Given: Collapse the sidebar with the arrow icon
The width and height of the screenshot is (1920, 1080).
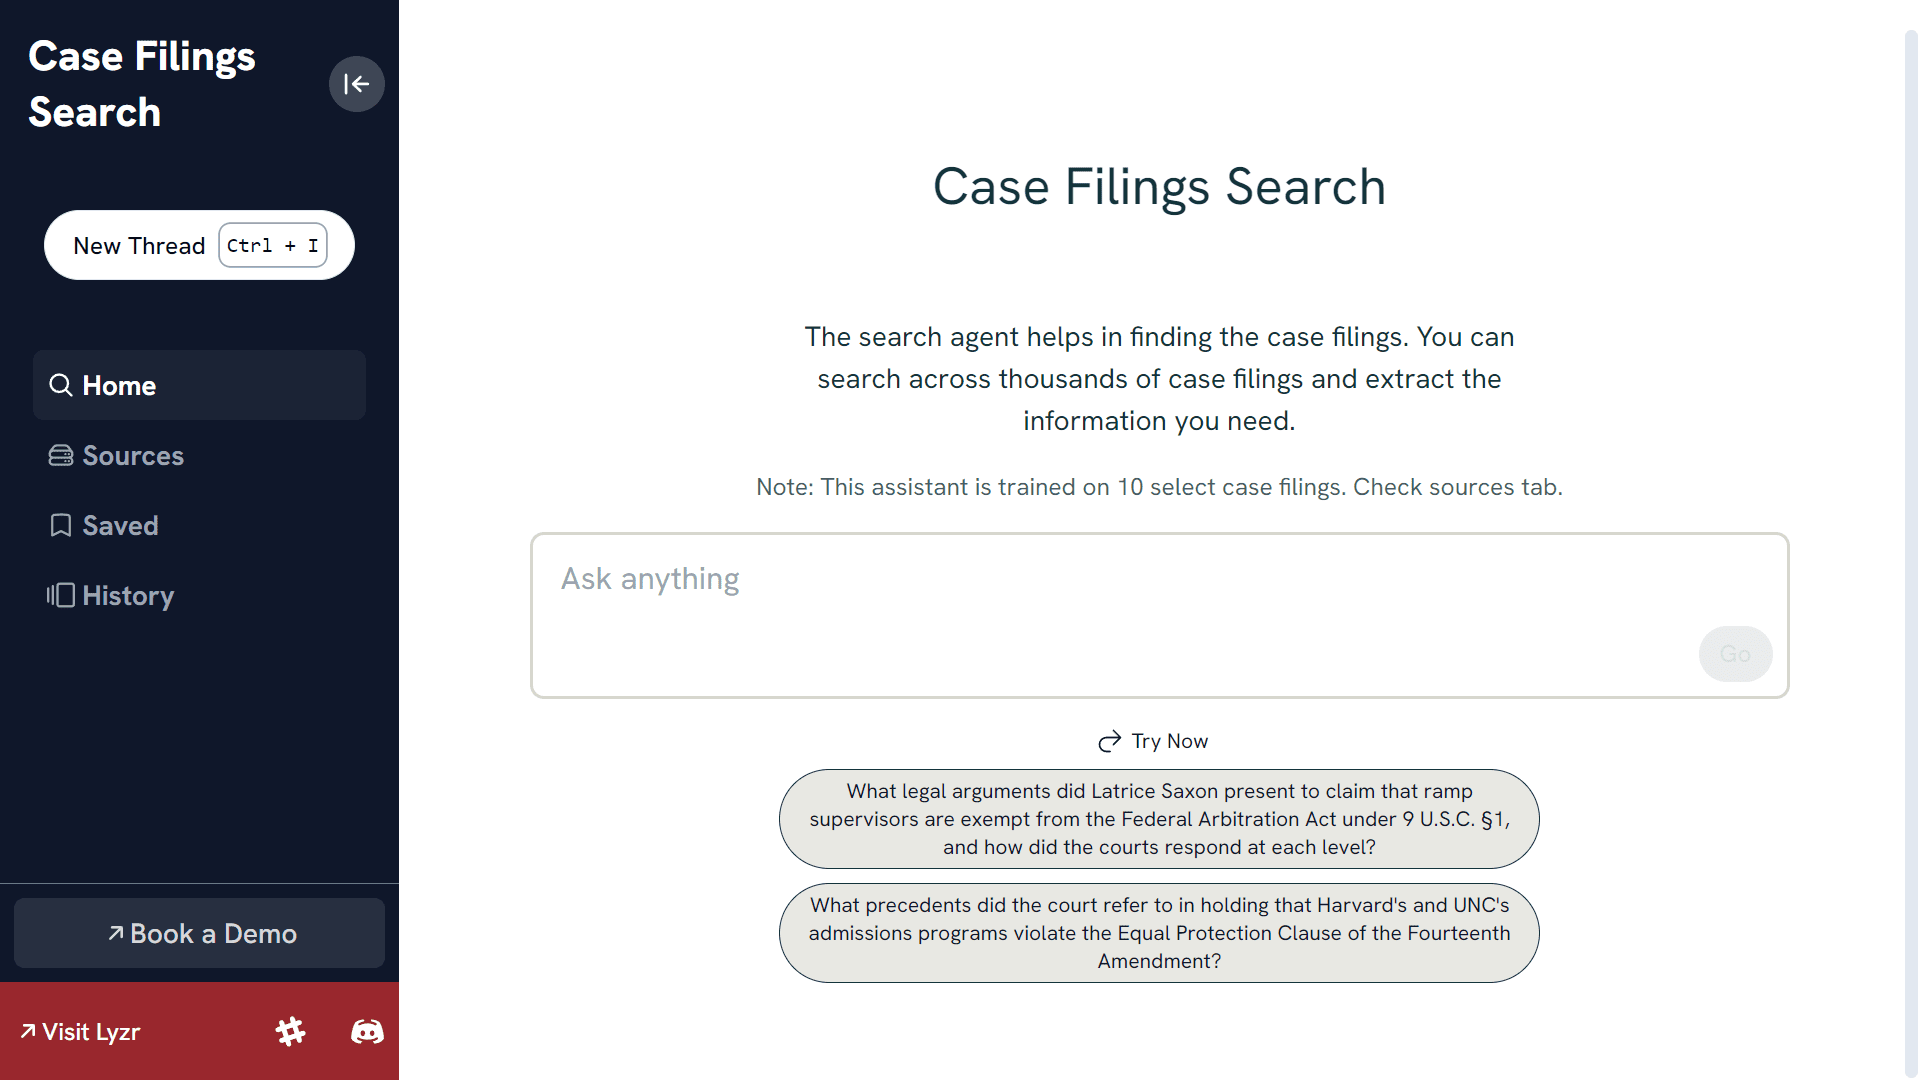Looking at the screenshot, I should tap(356, 84).
